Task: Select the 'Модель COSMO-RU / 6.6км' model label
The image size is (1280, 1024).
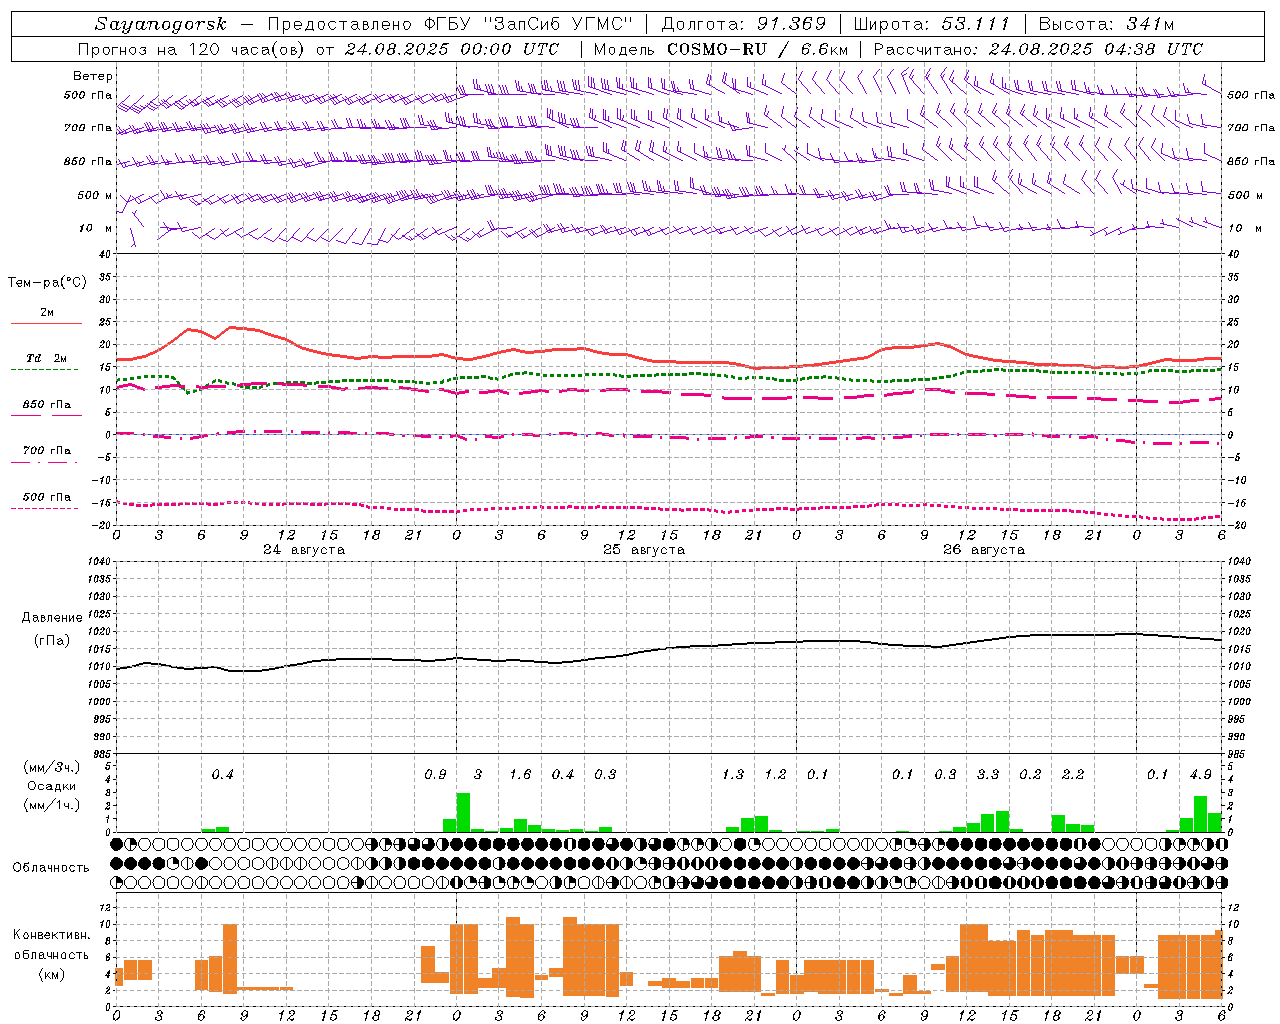Action: tap(721, 49)
